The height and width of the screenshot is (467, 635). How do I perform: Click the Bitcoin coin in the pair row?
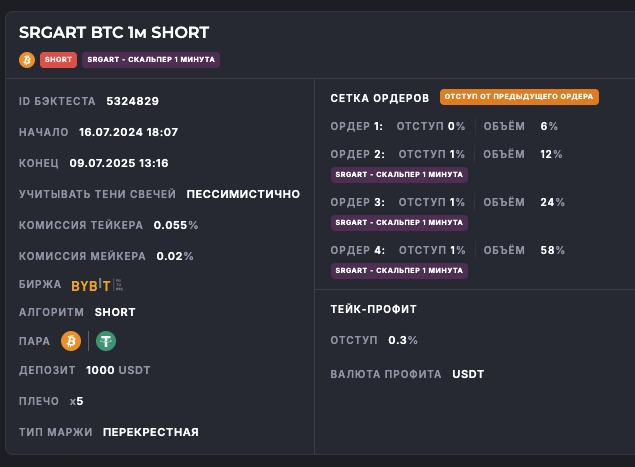71,341
